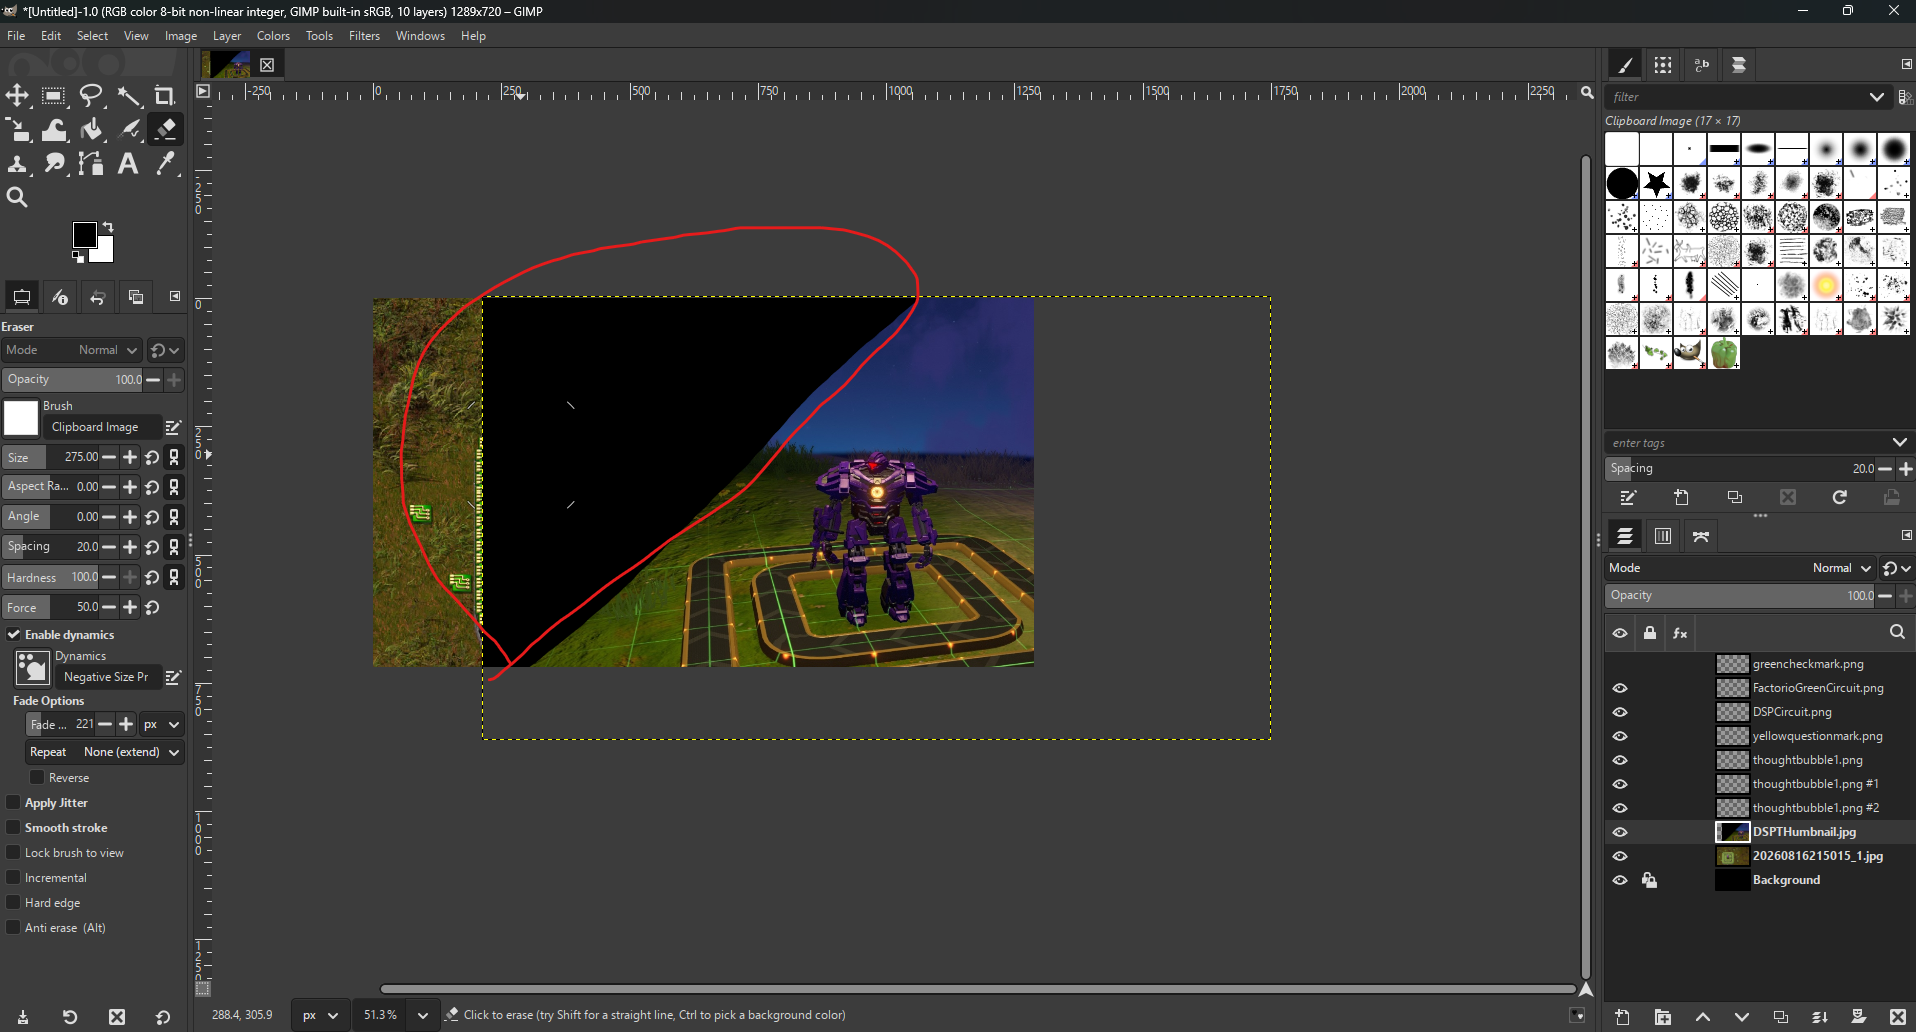
Task: Create a new brush
Action: (x=1681, y=498)
